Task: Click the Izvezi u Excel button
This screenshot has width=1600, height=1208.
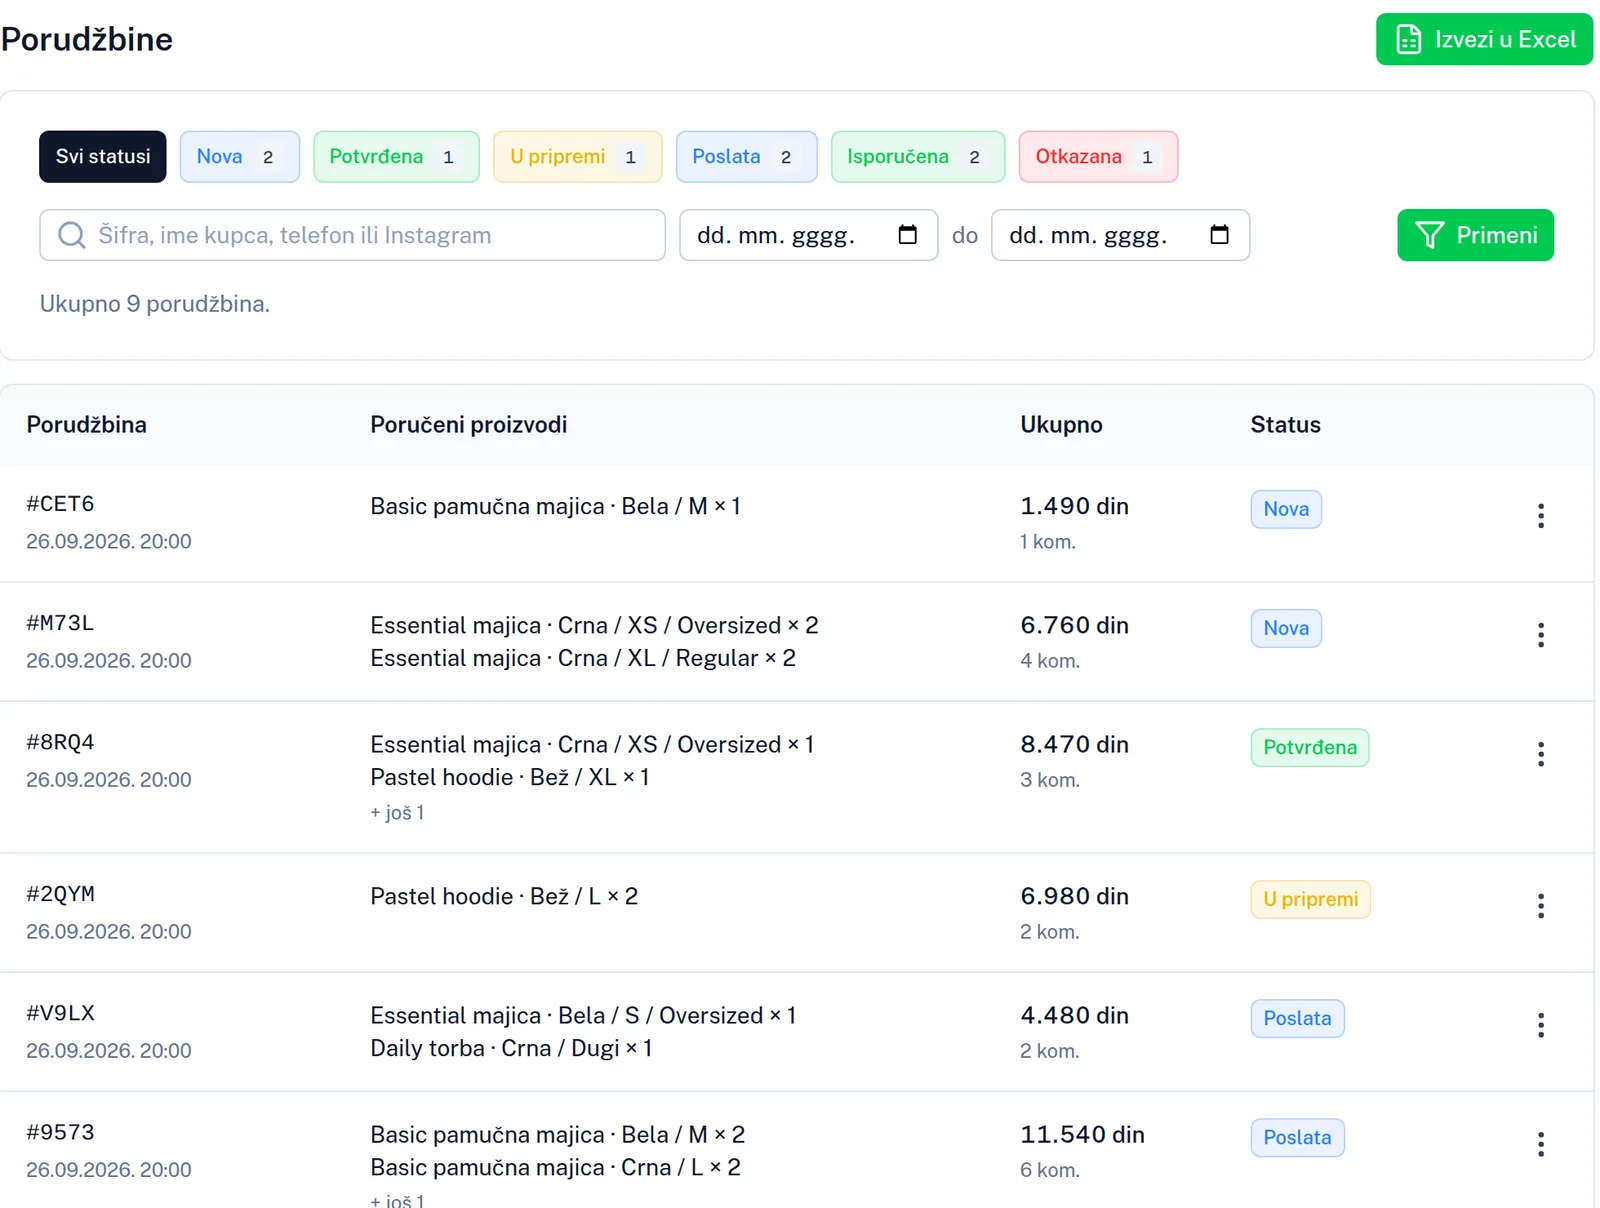Action: (1484, 39)
